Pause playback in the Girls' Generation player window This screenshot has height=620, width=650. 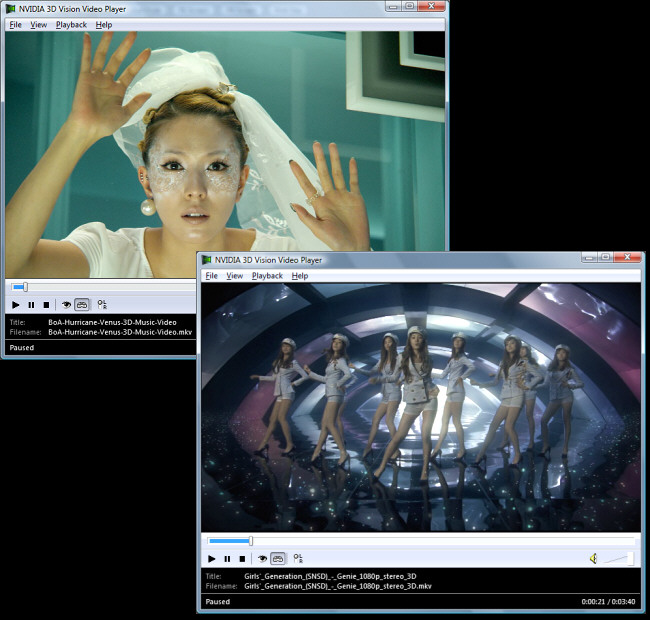[227, 559]
